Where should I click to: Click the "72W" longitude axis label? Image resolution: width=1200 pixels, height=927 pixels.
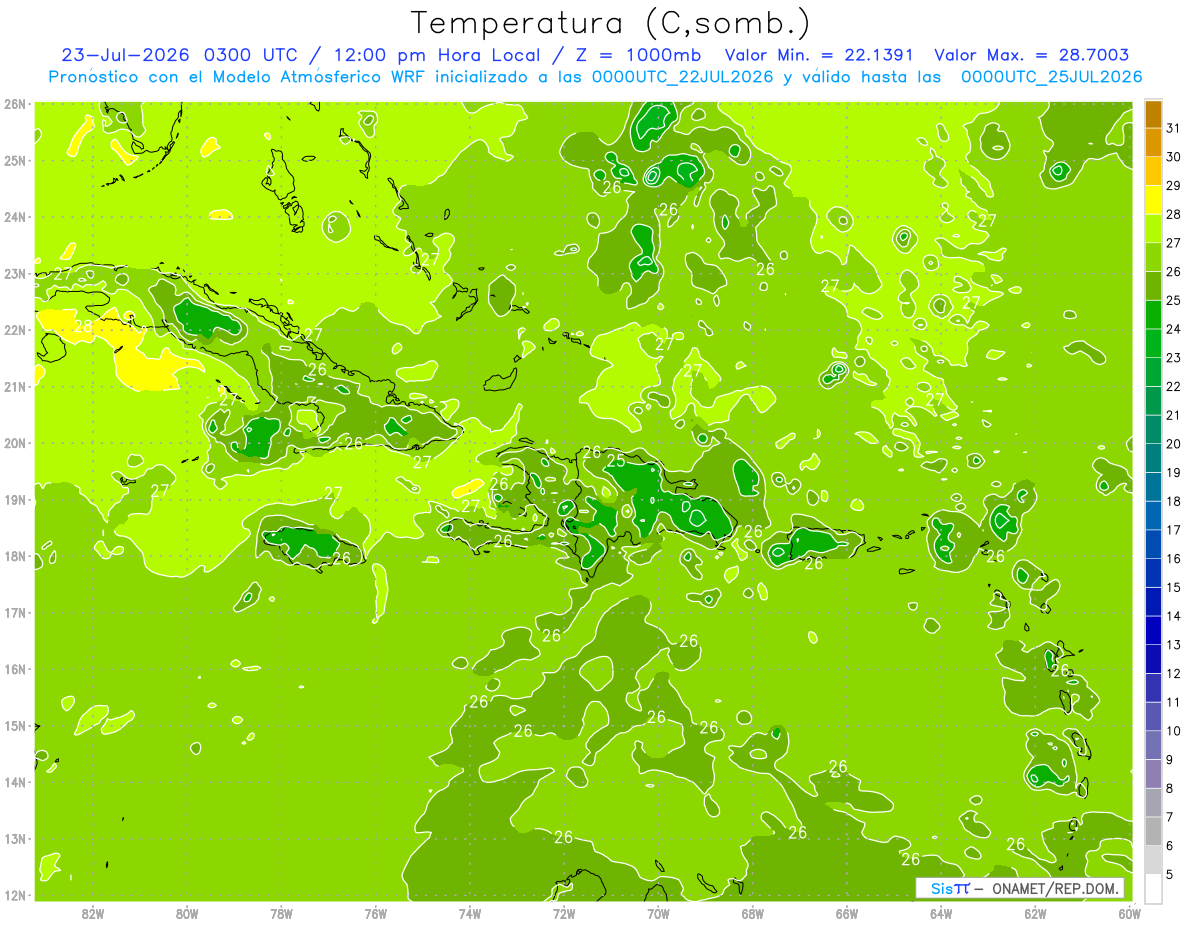tap(564, 913)
